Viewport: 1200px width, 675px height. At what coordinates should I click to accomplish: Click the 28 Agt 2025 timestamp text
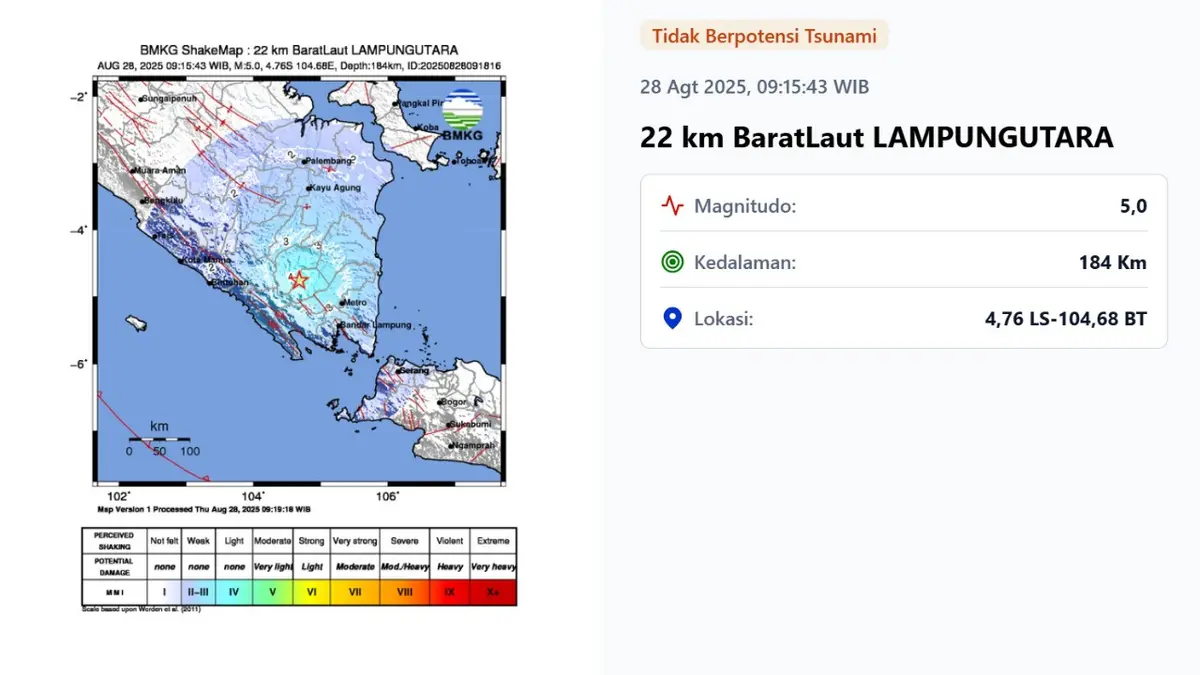755,87
